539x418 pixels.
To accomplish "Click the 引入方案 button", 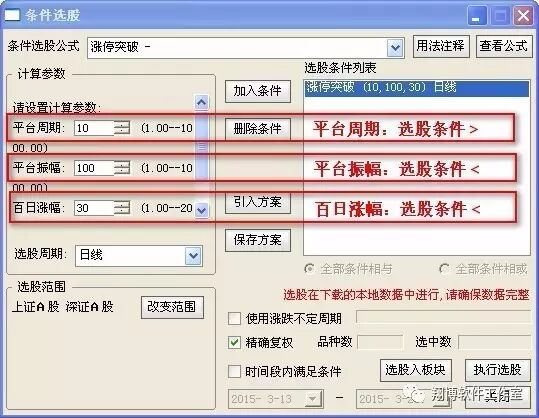I will pyautogui.click(x=258, y=202).
